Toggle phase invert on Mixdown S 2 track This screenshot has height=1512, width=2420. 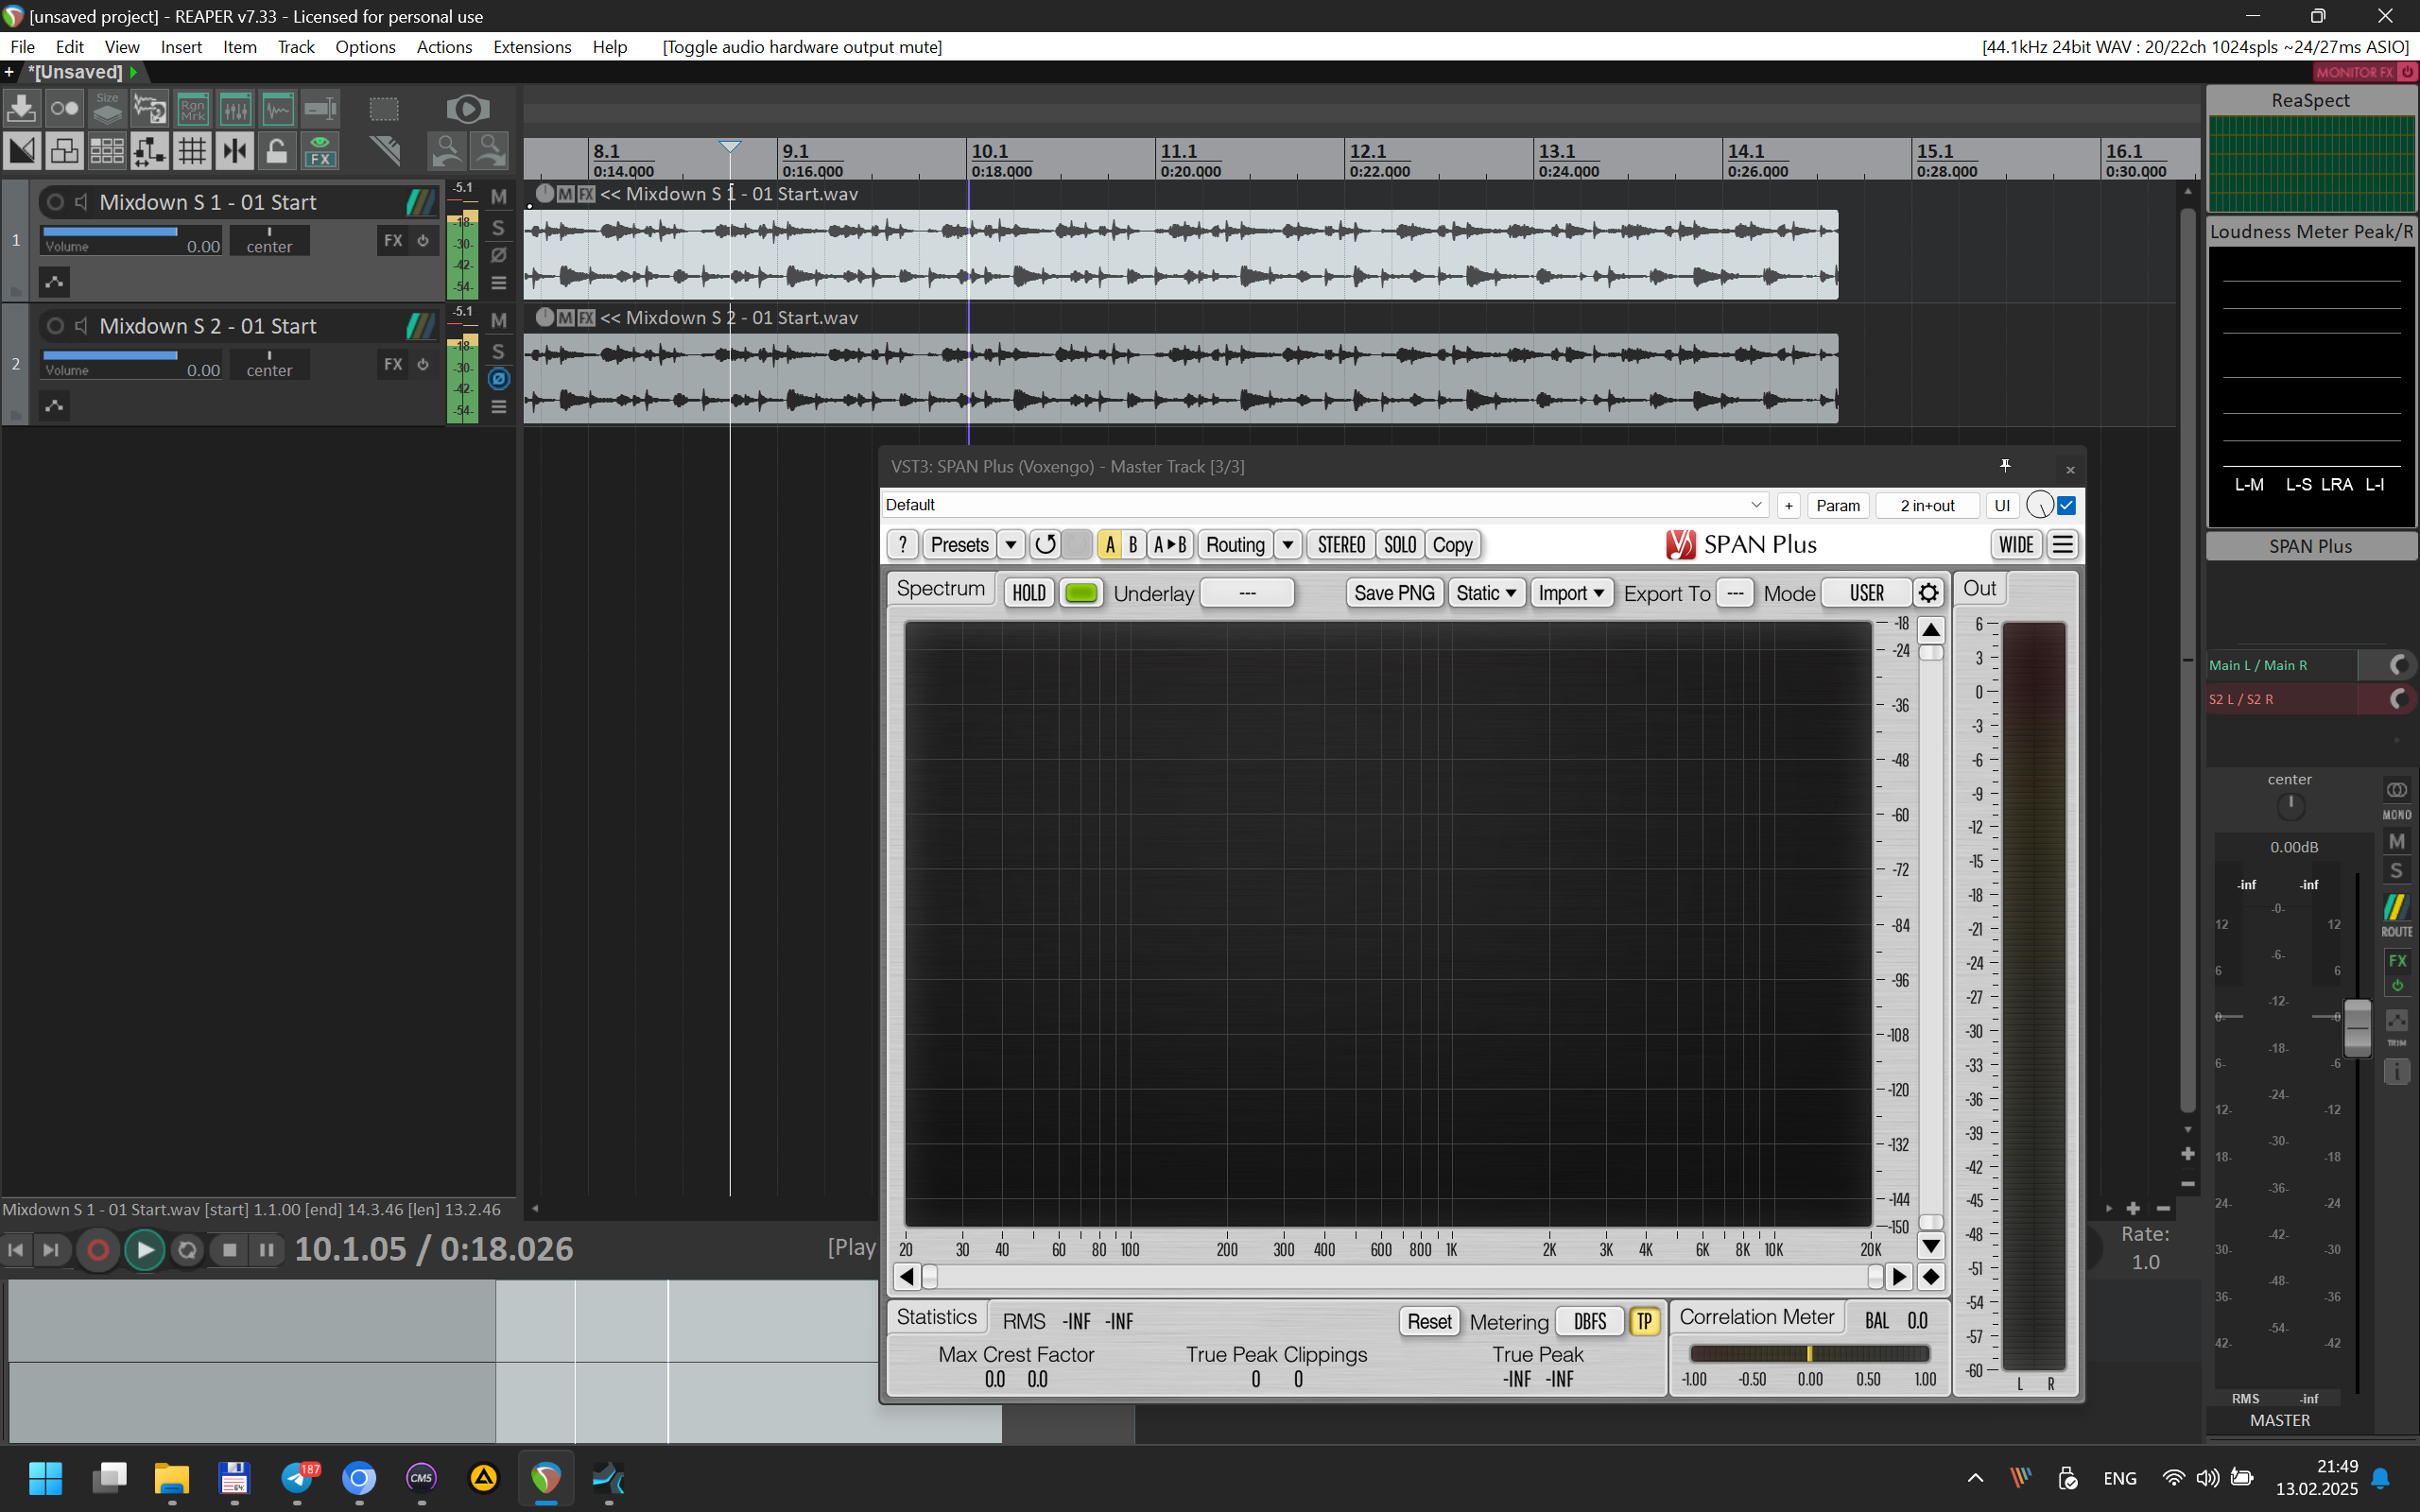[x=499, y=379]
